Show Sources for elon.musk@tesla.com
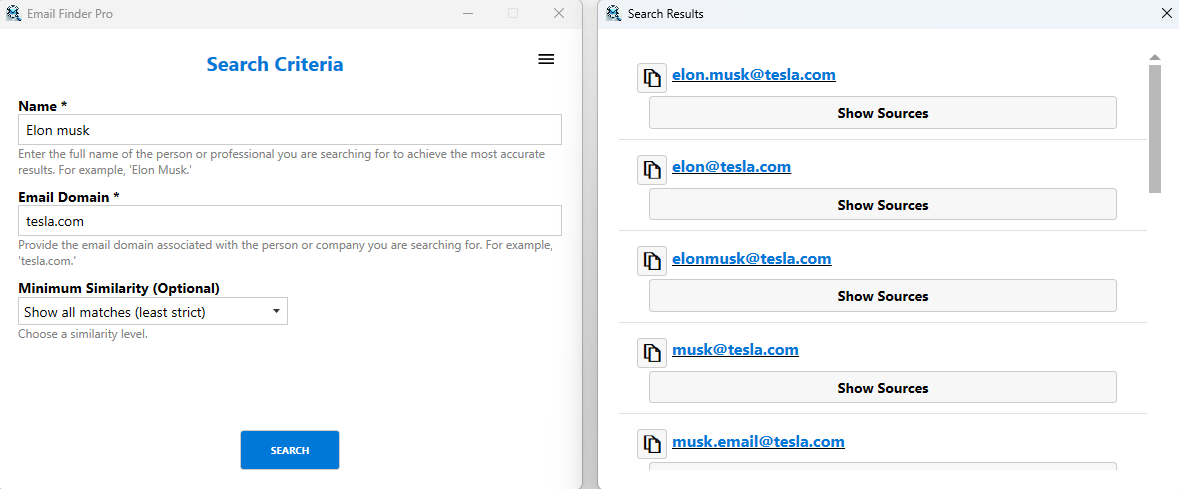 tap(883, 113)
